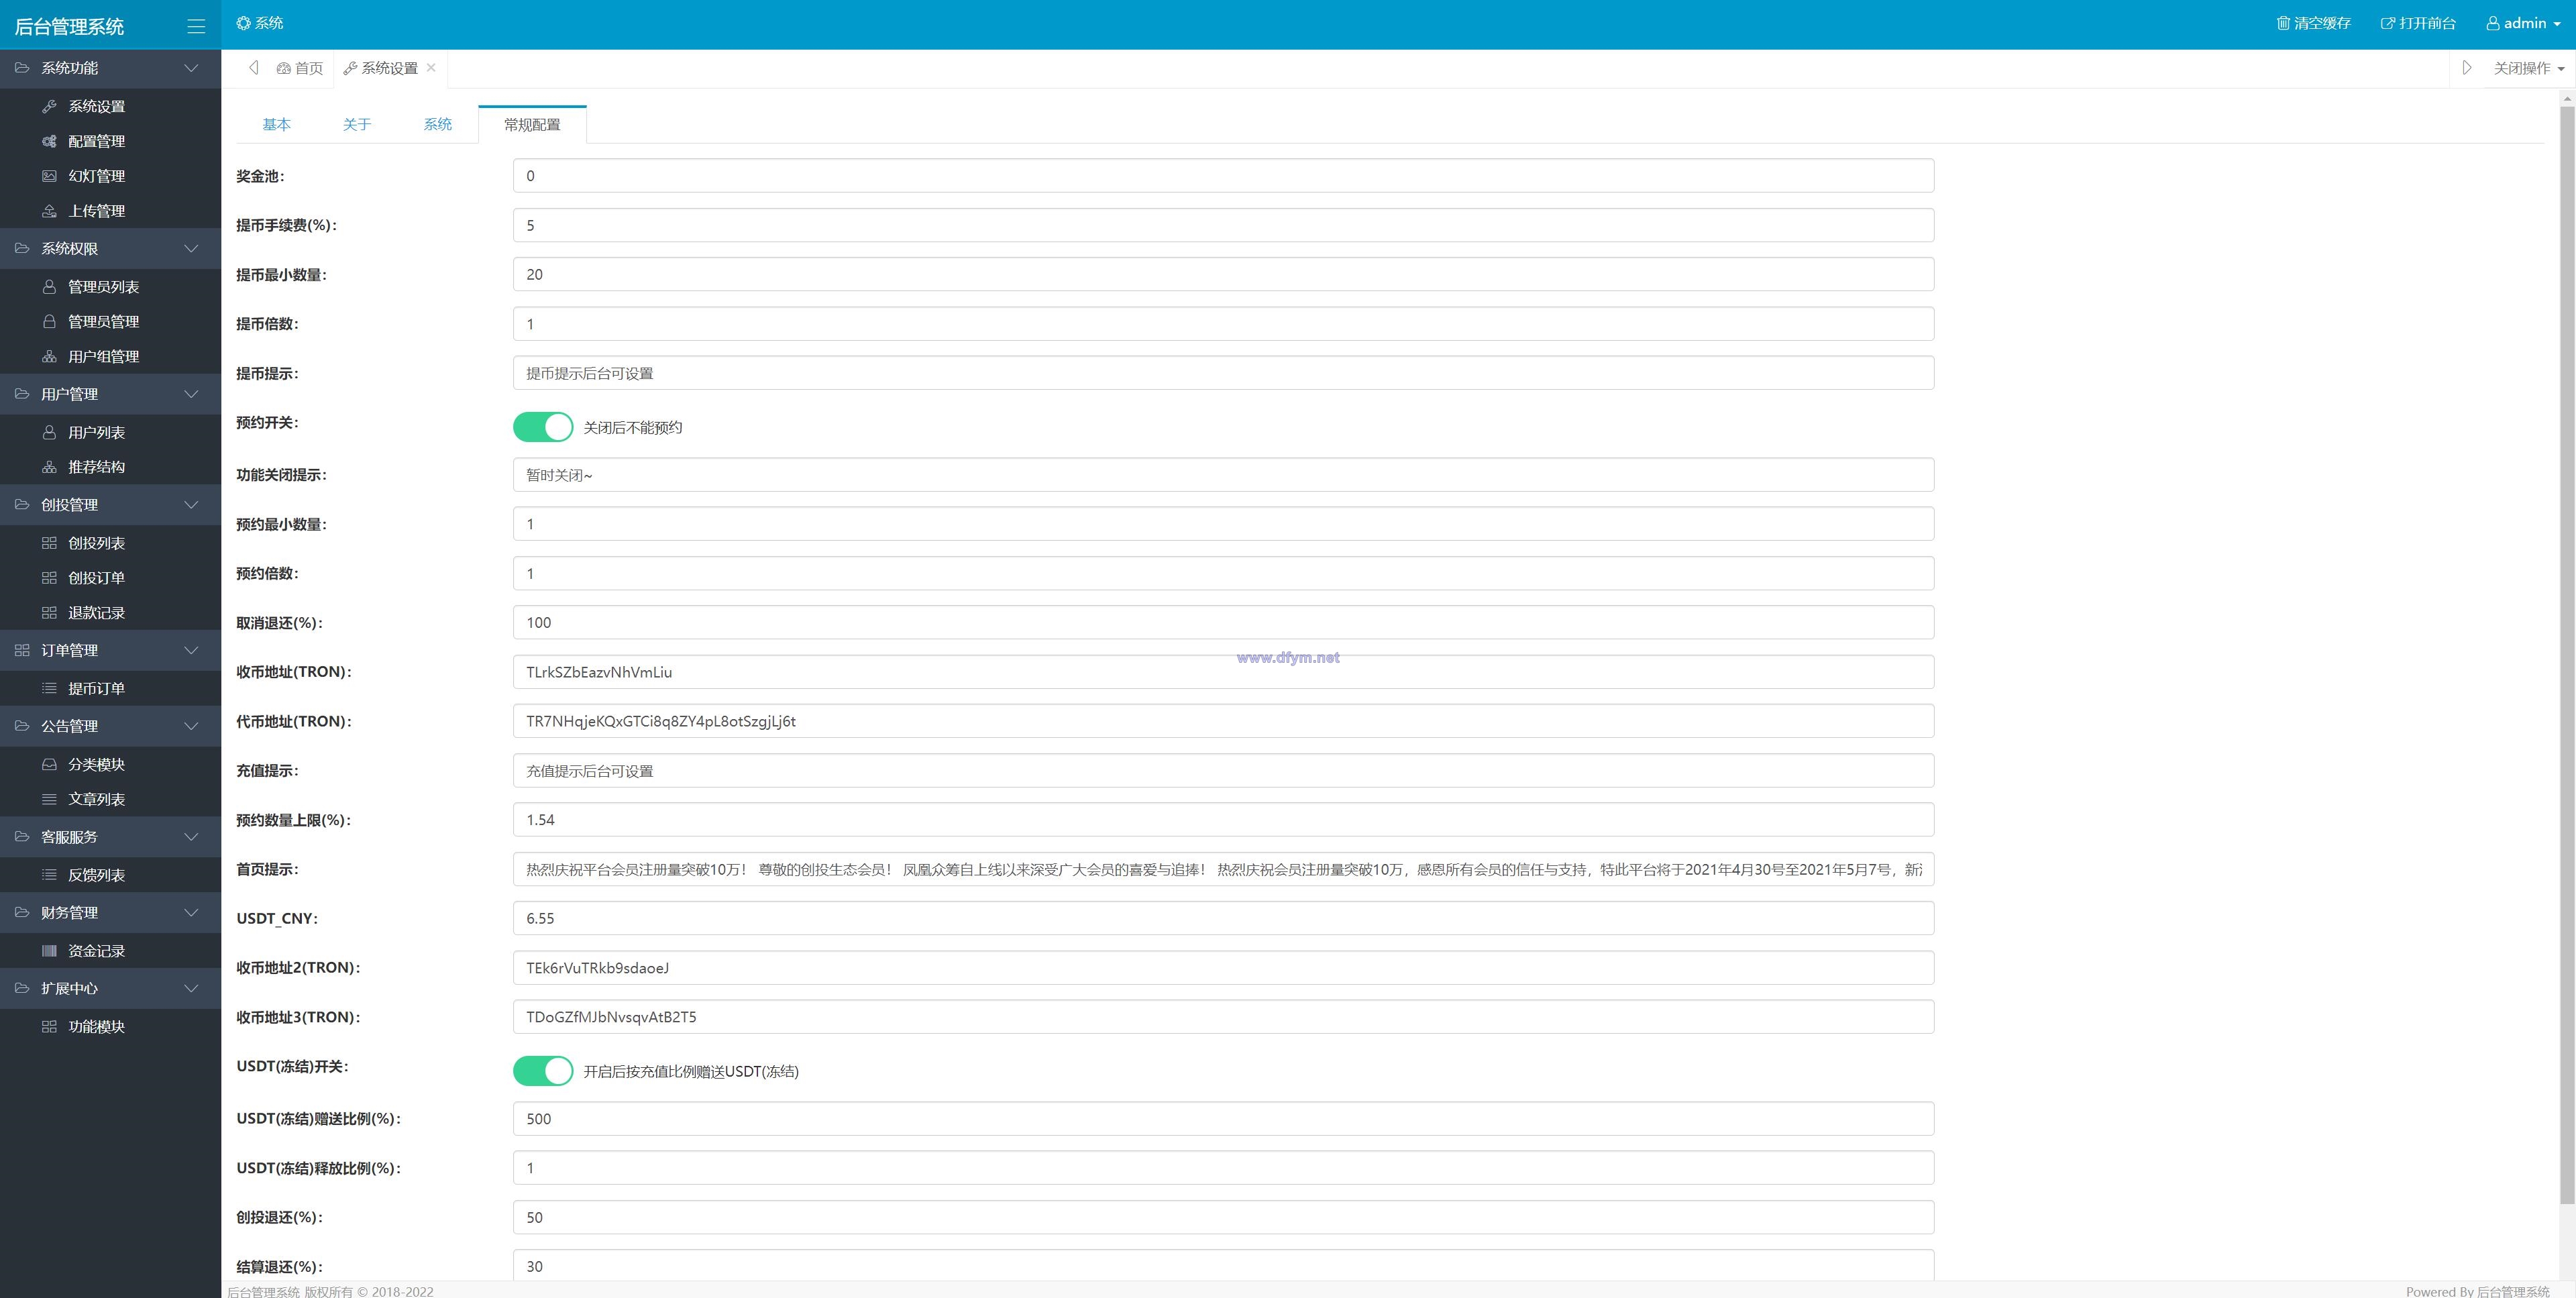The height and width of the screenshot is (1298, 2576).
Task: Click the USDT_CNY input field
Action: pyautogui.click(x=1223, y=918)
